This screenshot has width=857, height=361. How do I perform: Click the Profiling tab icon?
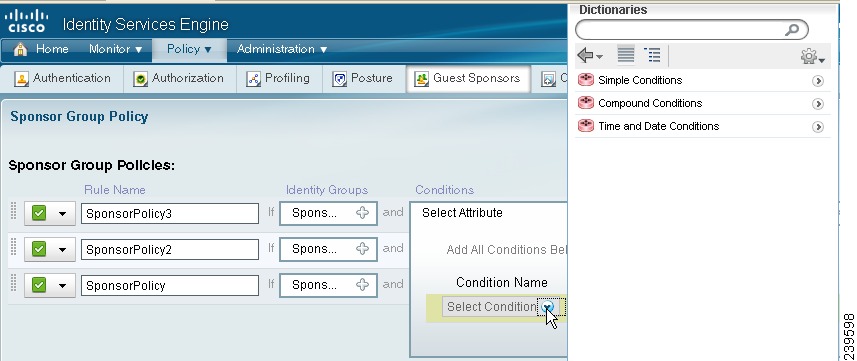pyautogui.click(x=253, y=79)
